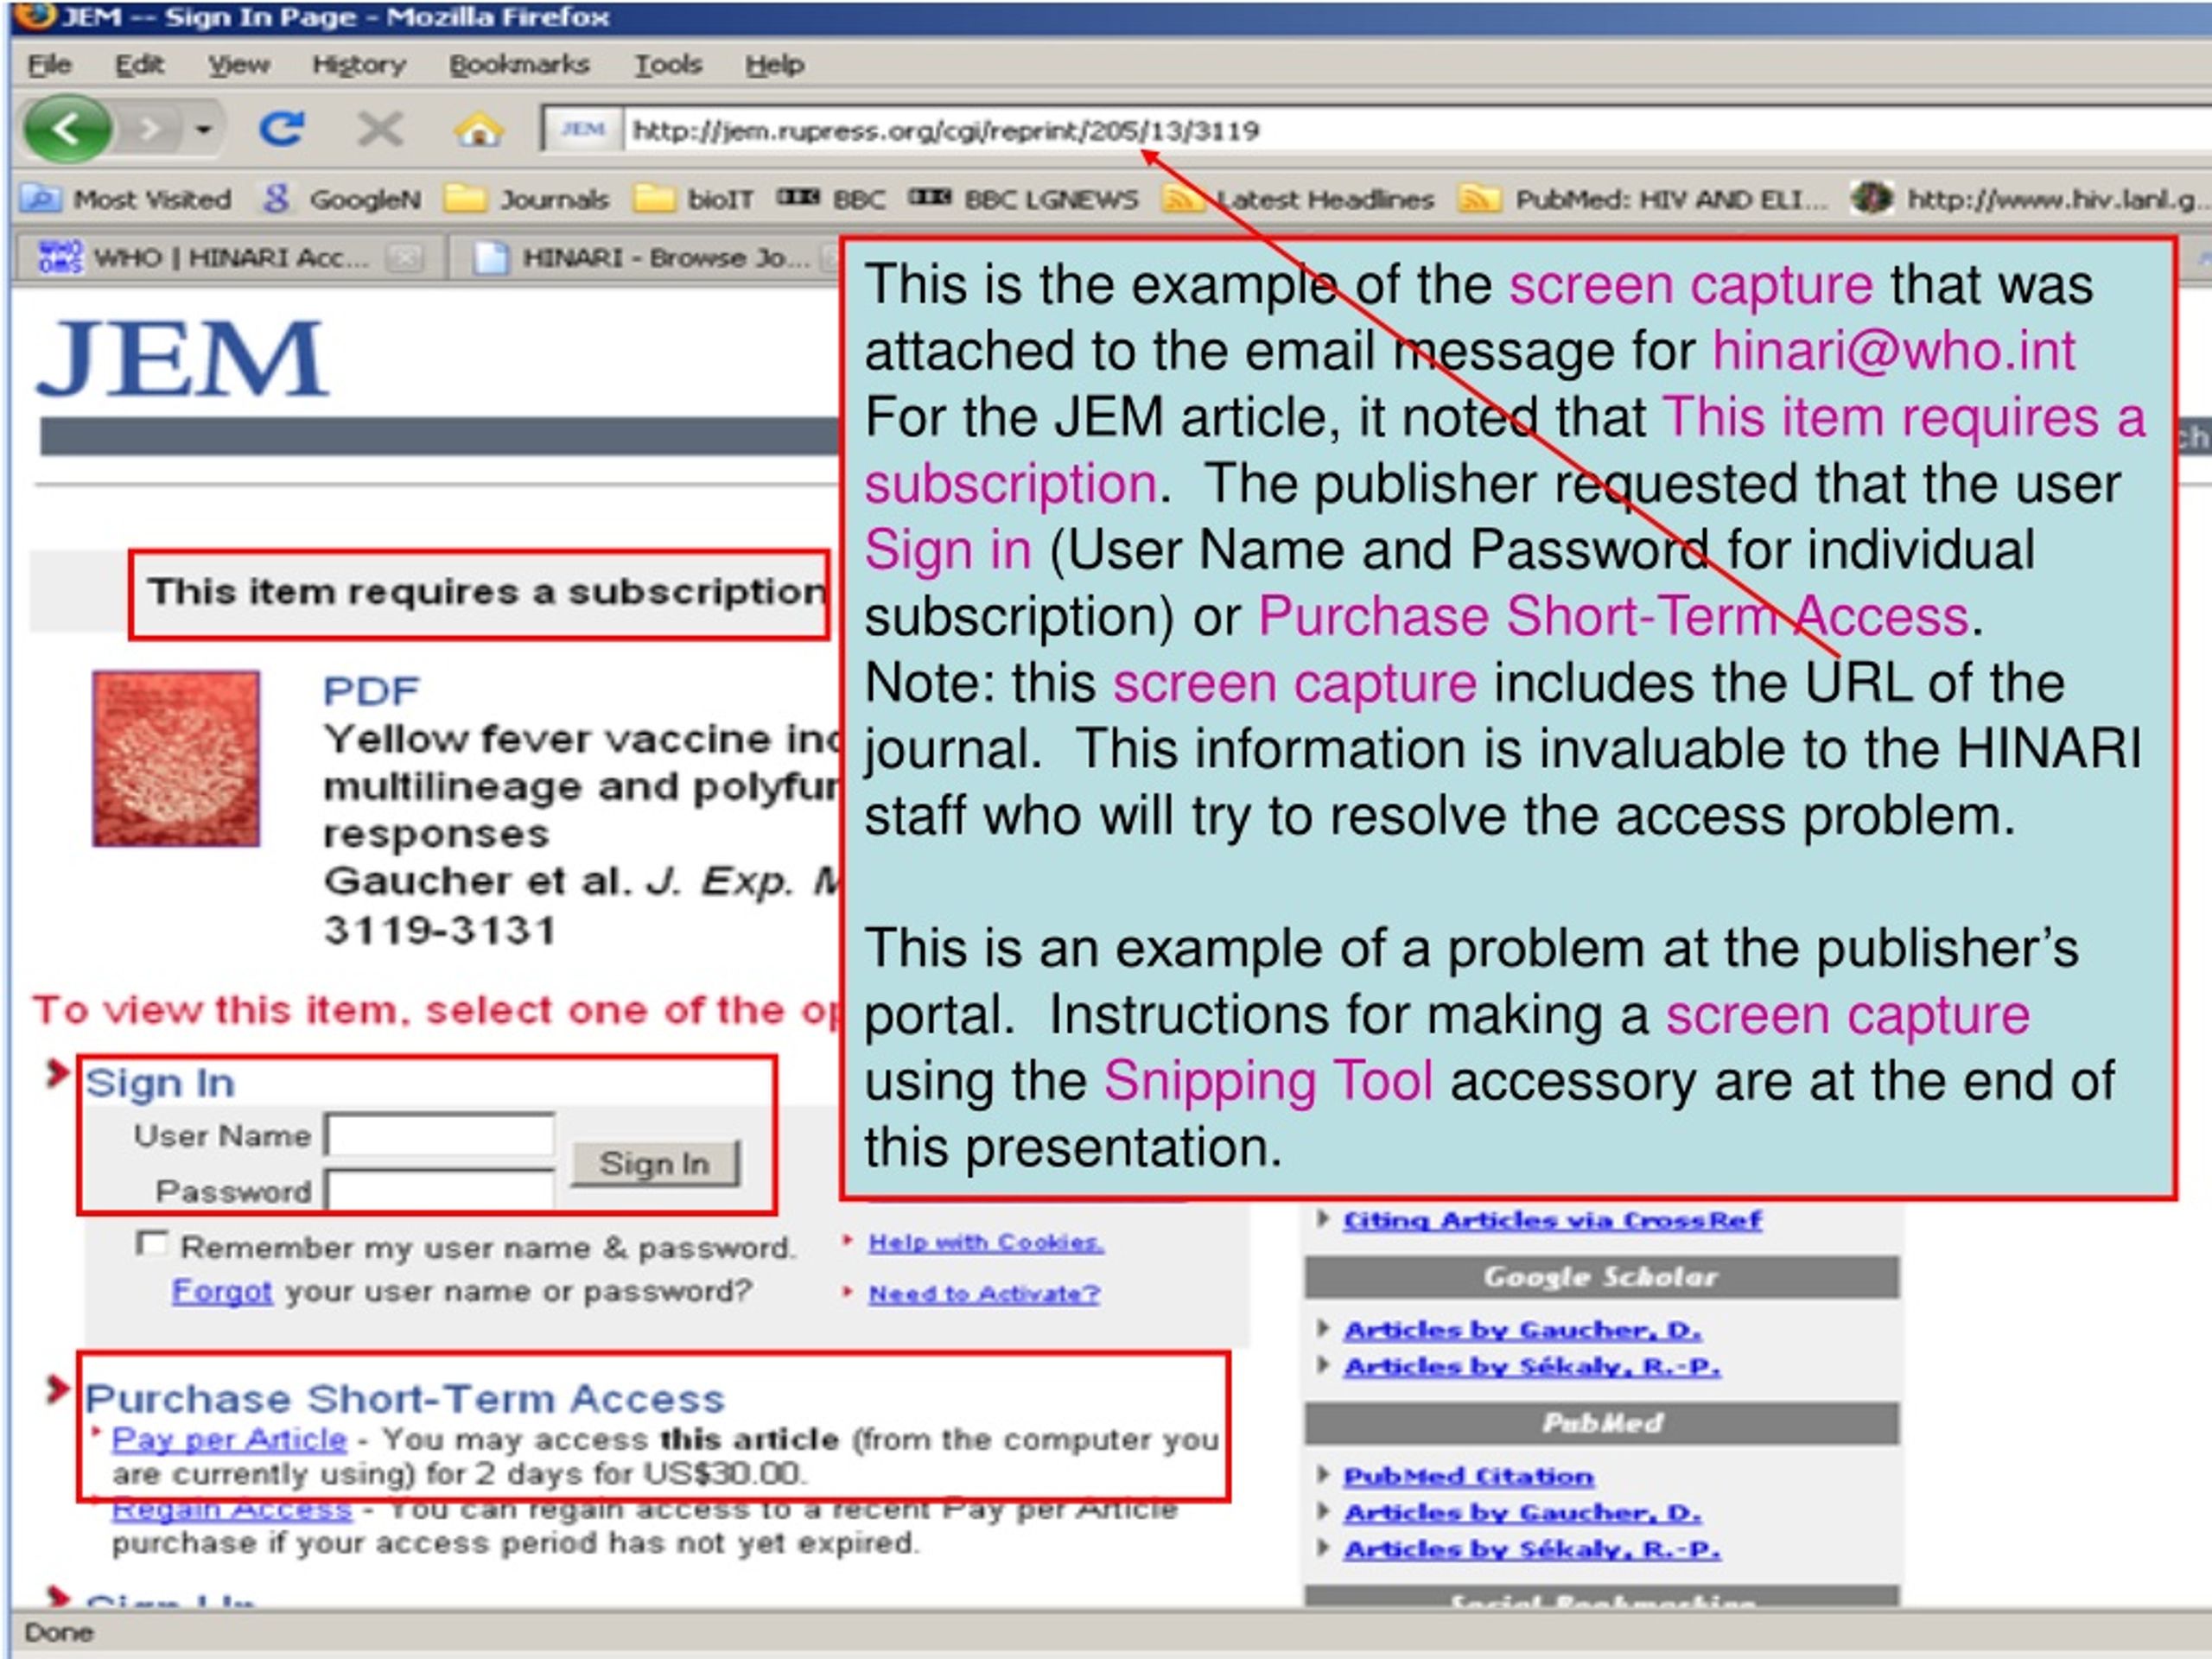Image resolution: width=2212 pixels, height=1659 pixels.
Task: Open PubMed Articles by Sékaly, R.-P.
Action: [1532, 1549]
